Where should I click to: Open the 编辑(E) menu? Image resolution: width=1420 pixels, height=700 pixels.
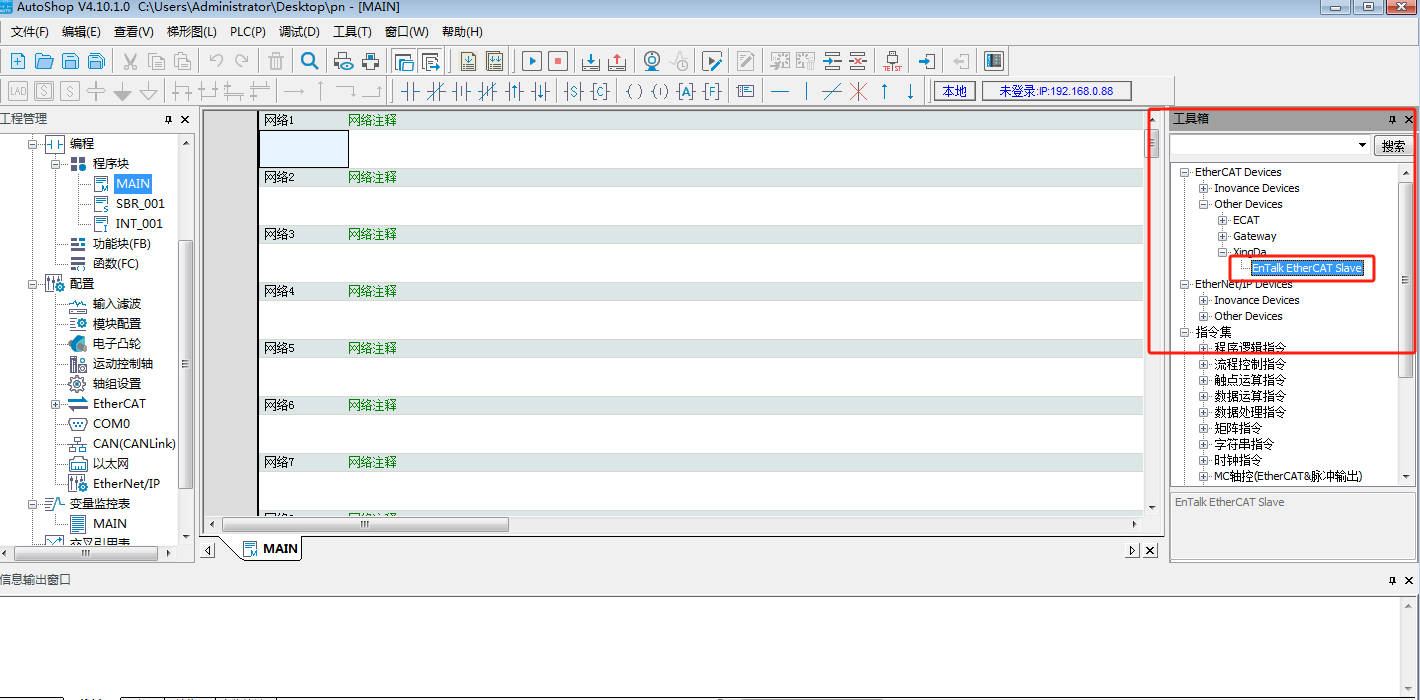(81, 32)
